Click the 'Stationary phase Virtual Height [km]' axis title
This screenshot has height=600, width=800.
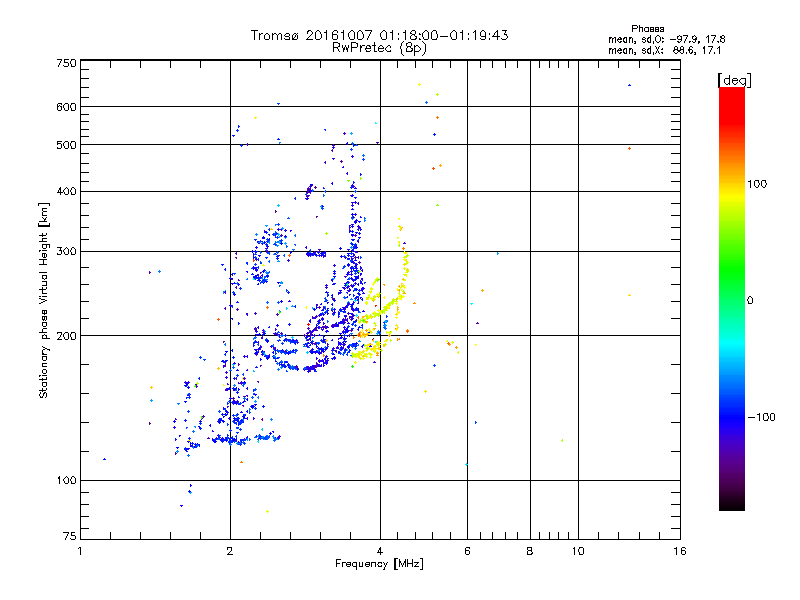[44, 300]
